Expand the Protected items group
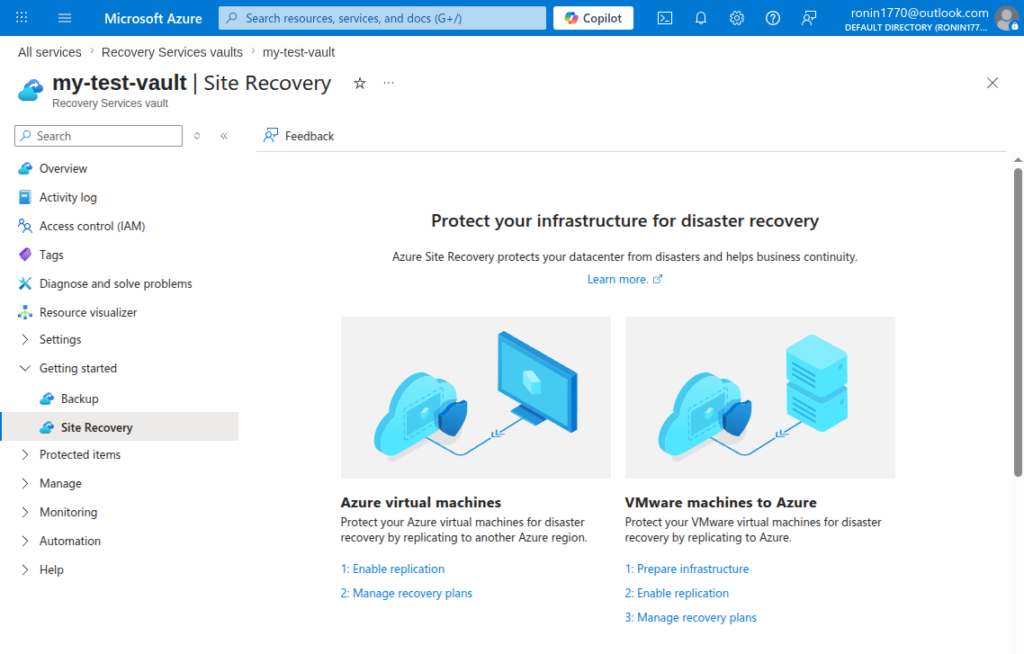The height and width of the screenshot is (654, 1024). [25, 455]
